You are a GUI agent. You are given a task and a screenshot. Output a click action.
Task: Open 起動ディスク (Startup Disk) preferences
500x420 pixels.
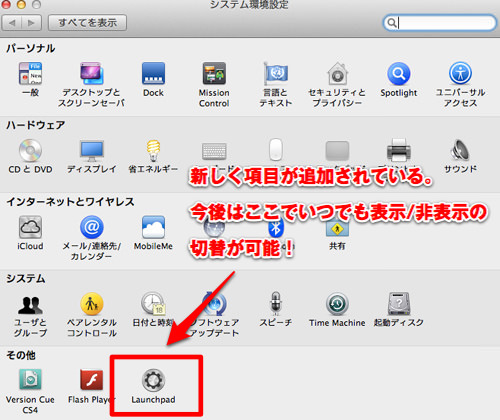tap(399, 304)
